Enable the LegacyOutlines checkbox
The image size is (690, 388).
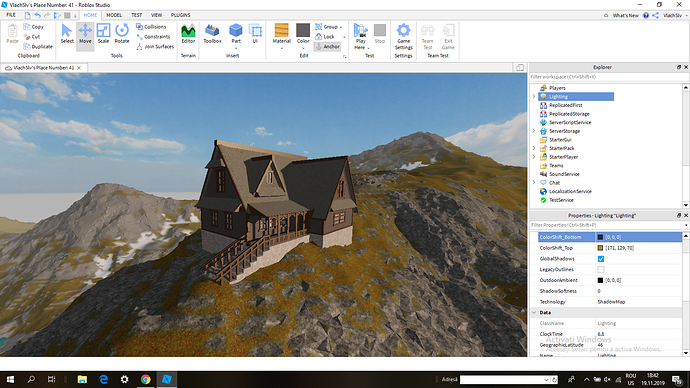coord(601,269)
